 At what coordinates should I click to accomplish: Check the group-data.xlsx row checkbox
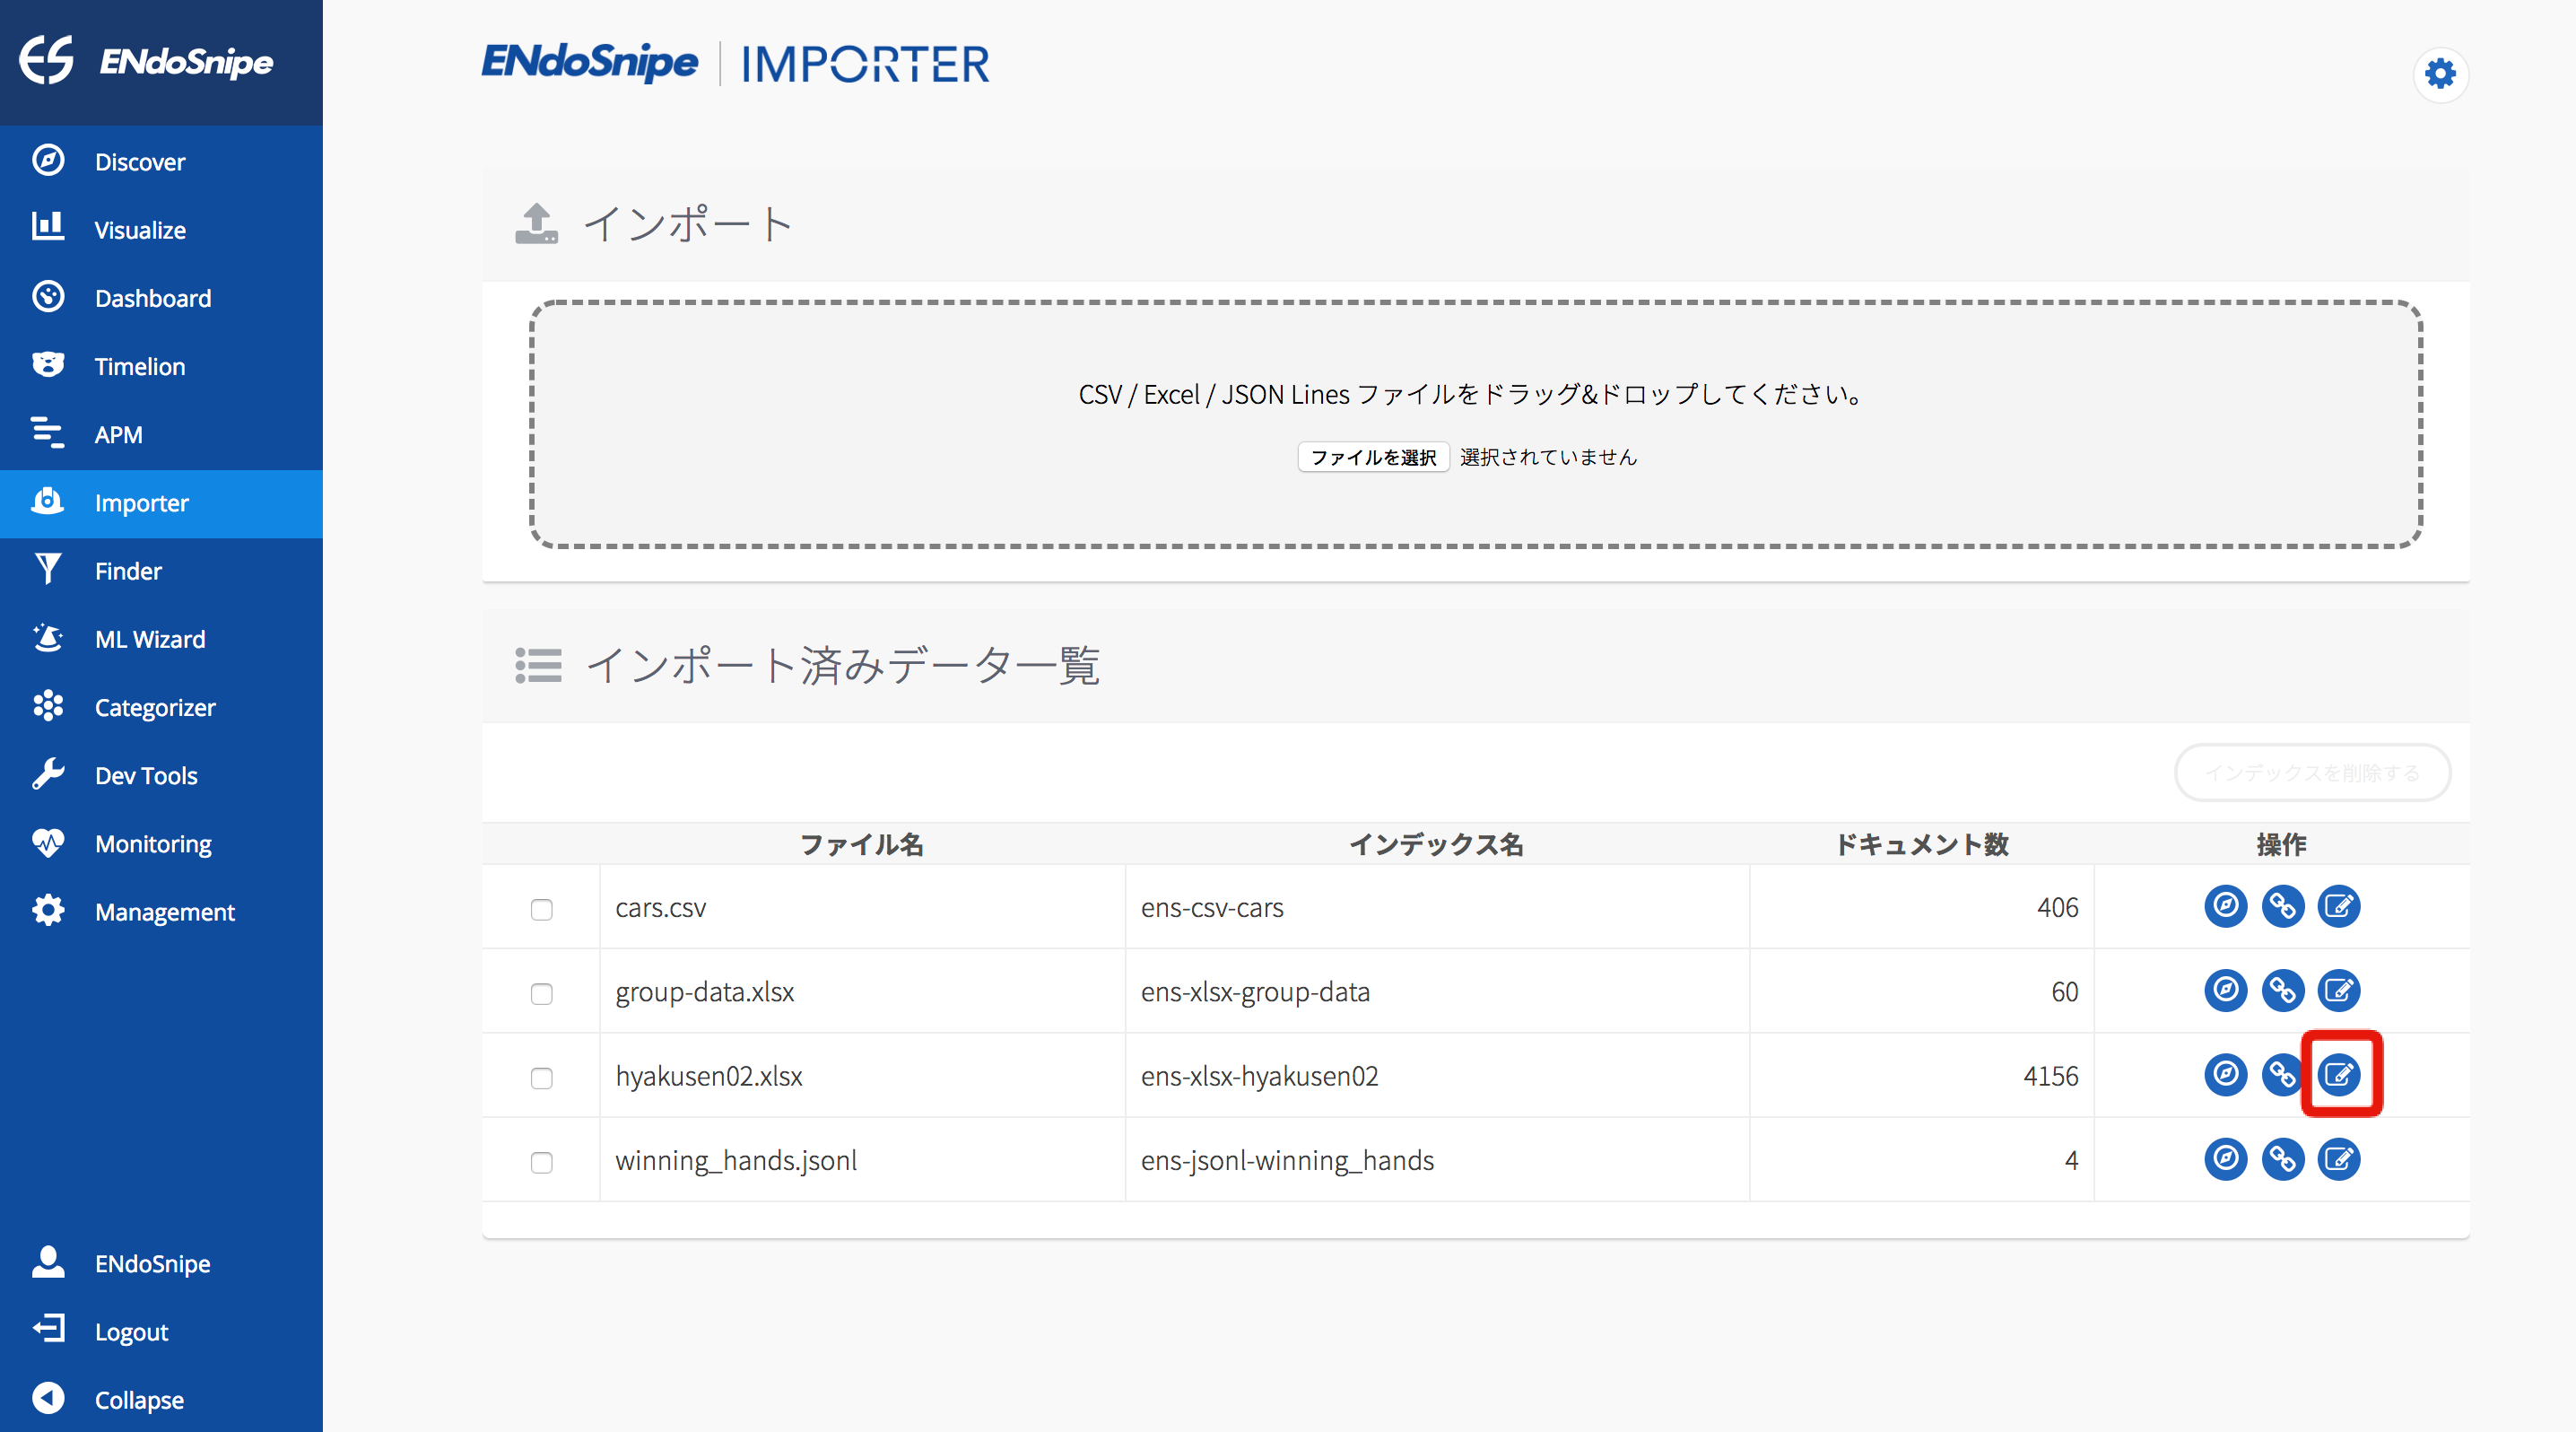pos(541,993)
